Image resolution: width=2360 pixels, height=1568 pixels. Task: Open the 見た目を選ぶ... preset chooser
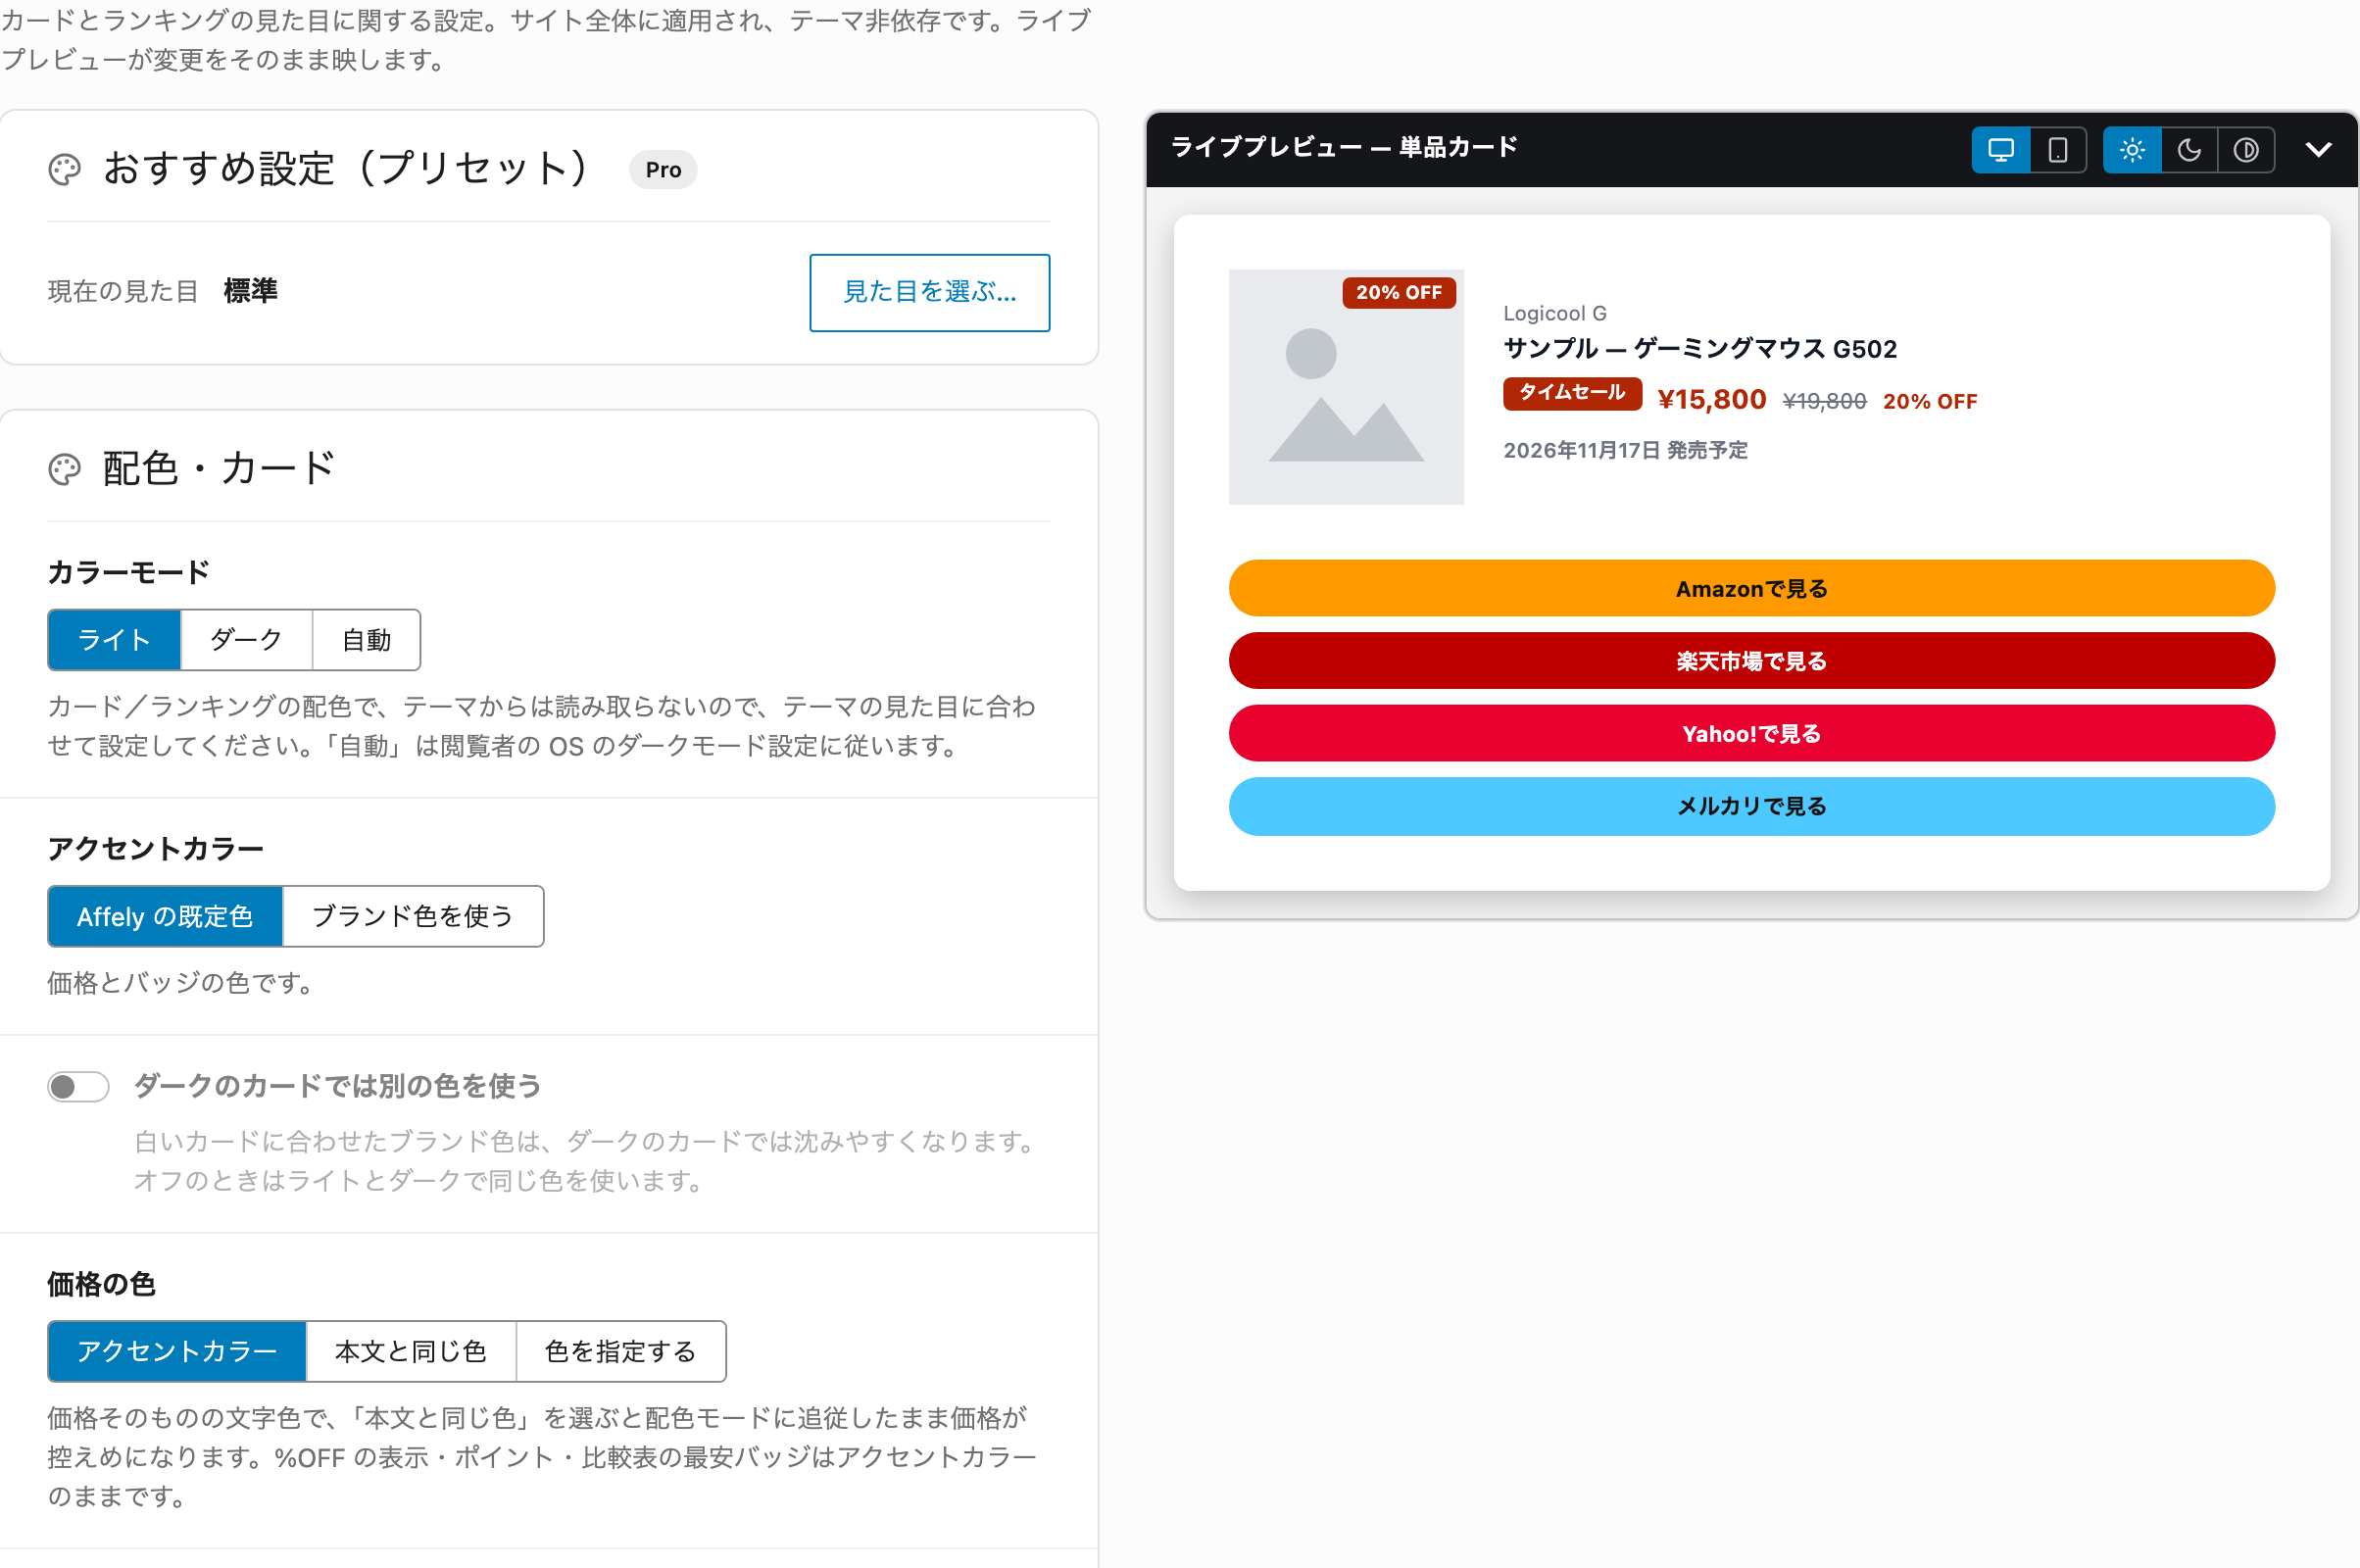point(930,292)
